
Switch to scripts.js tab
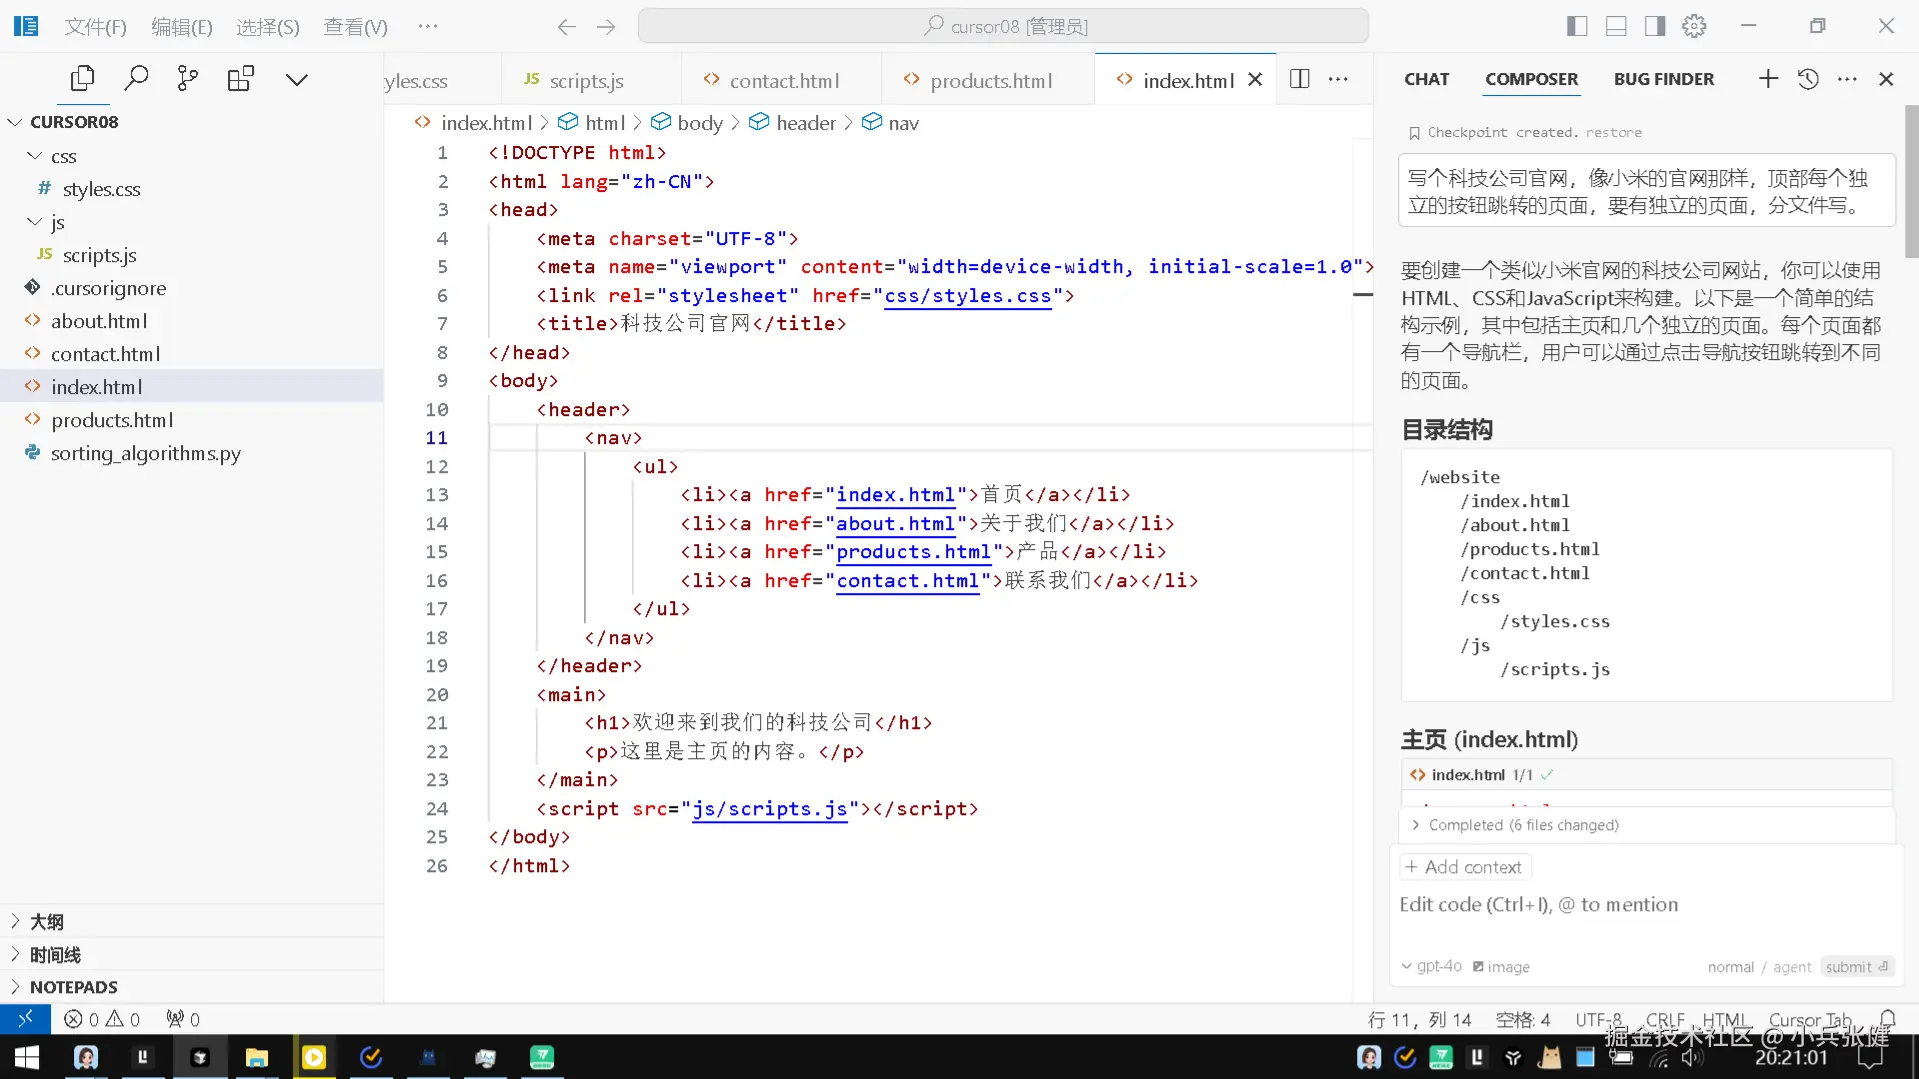pos(586,81)
